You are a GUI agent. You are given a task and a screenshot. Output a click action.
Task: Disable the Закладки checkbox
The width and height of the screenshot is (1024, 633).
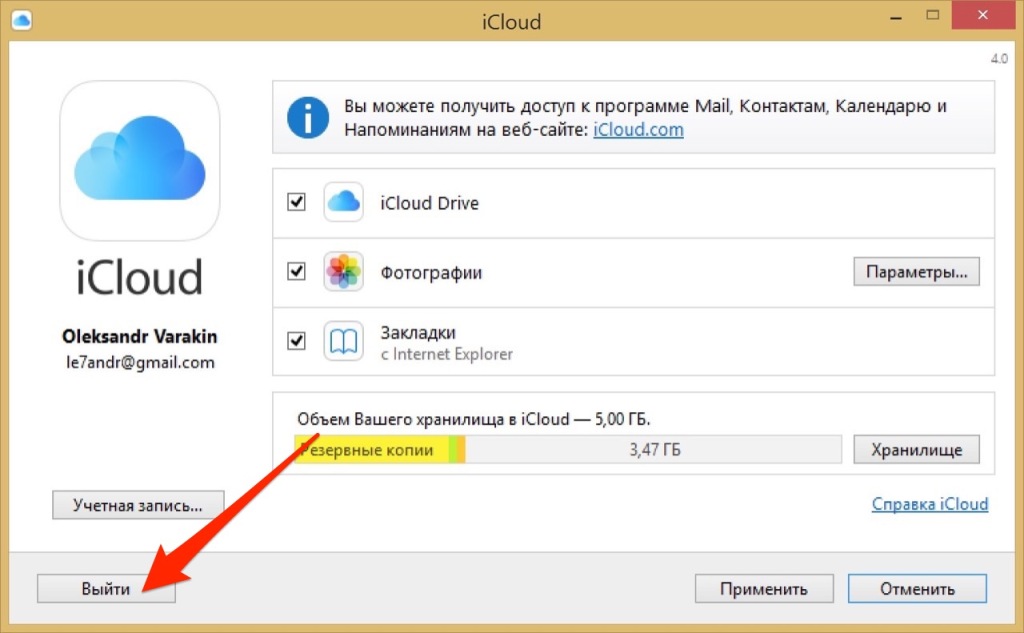[x=296, y=341]
